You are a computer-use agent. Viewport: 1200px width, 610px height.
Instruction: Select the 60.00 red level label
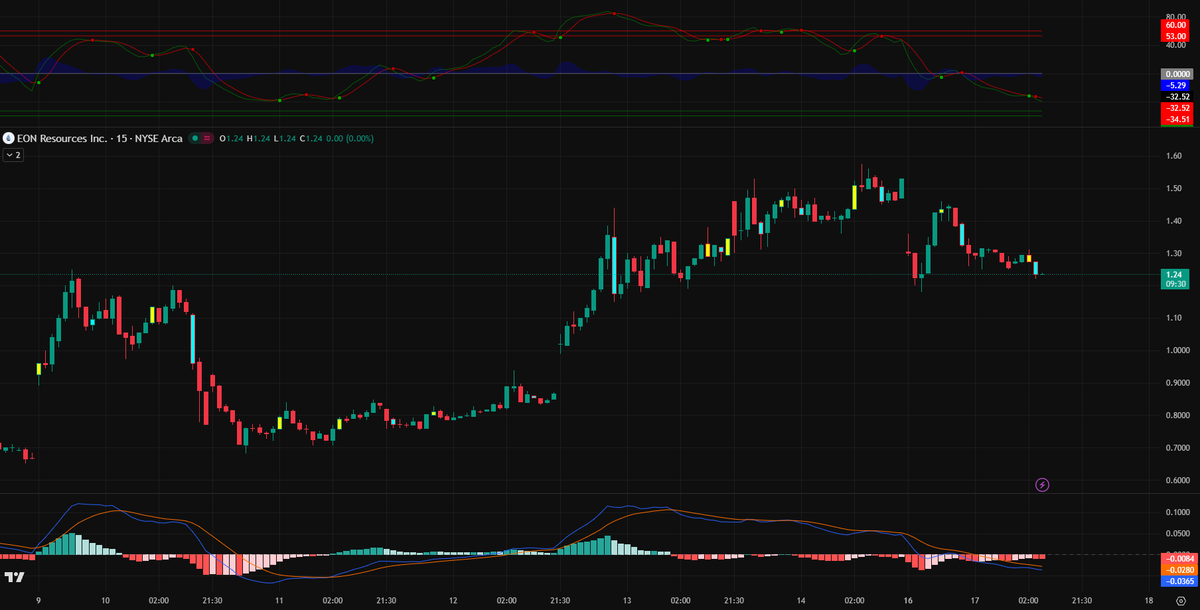(1176, 25)
